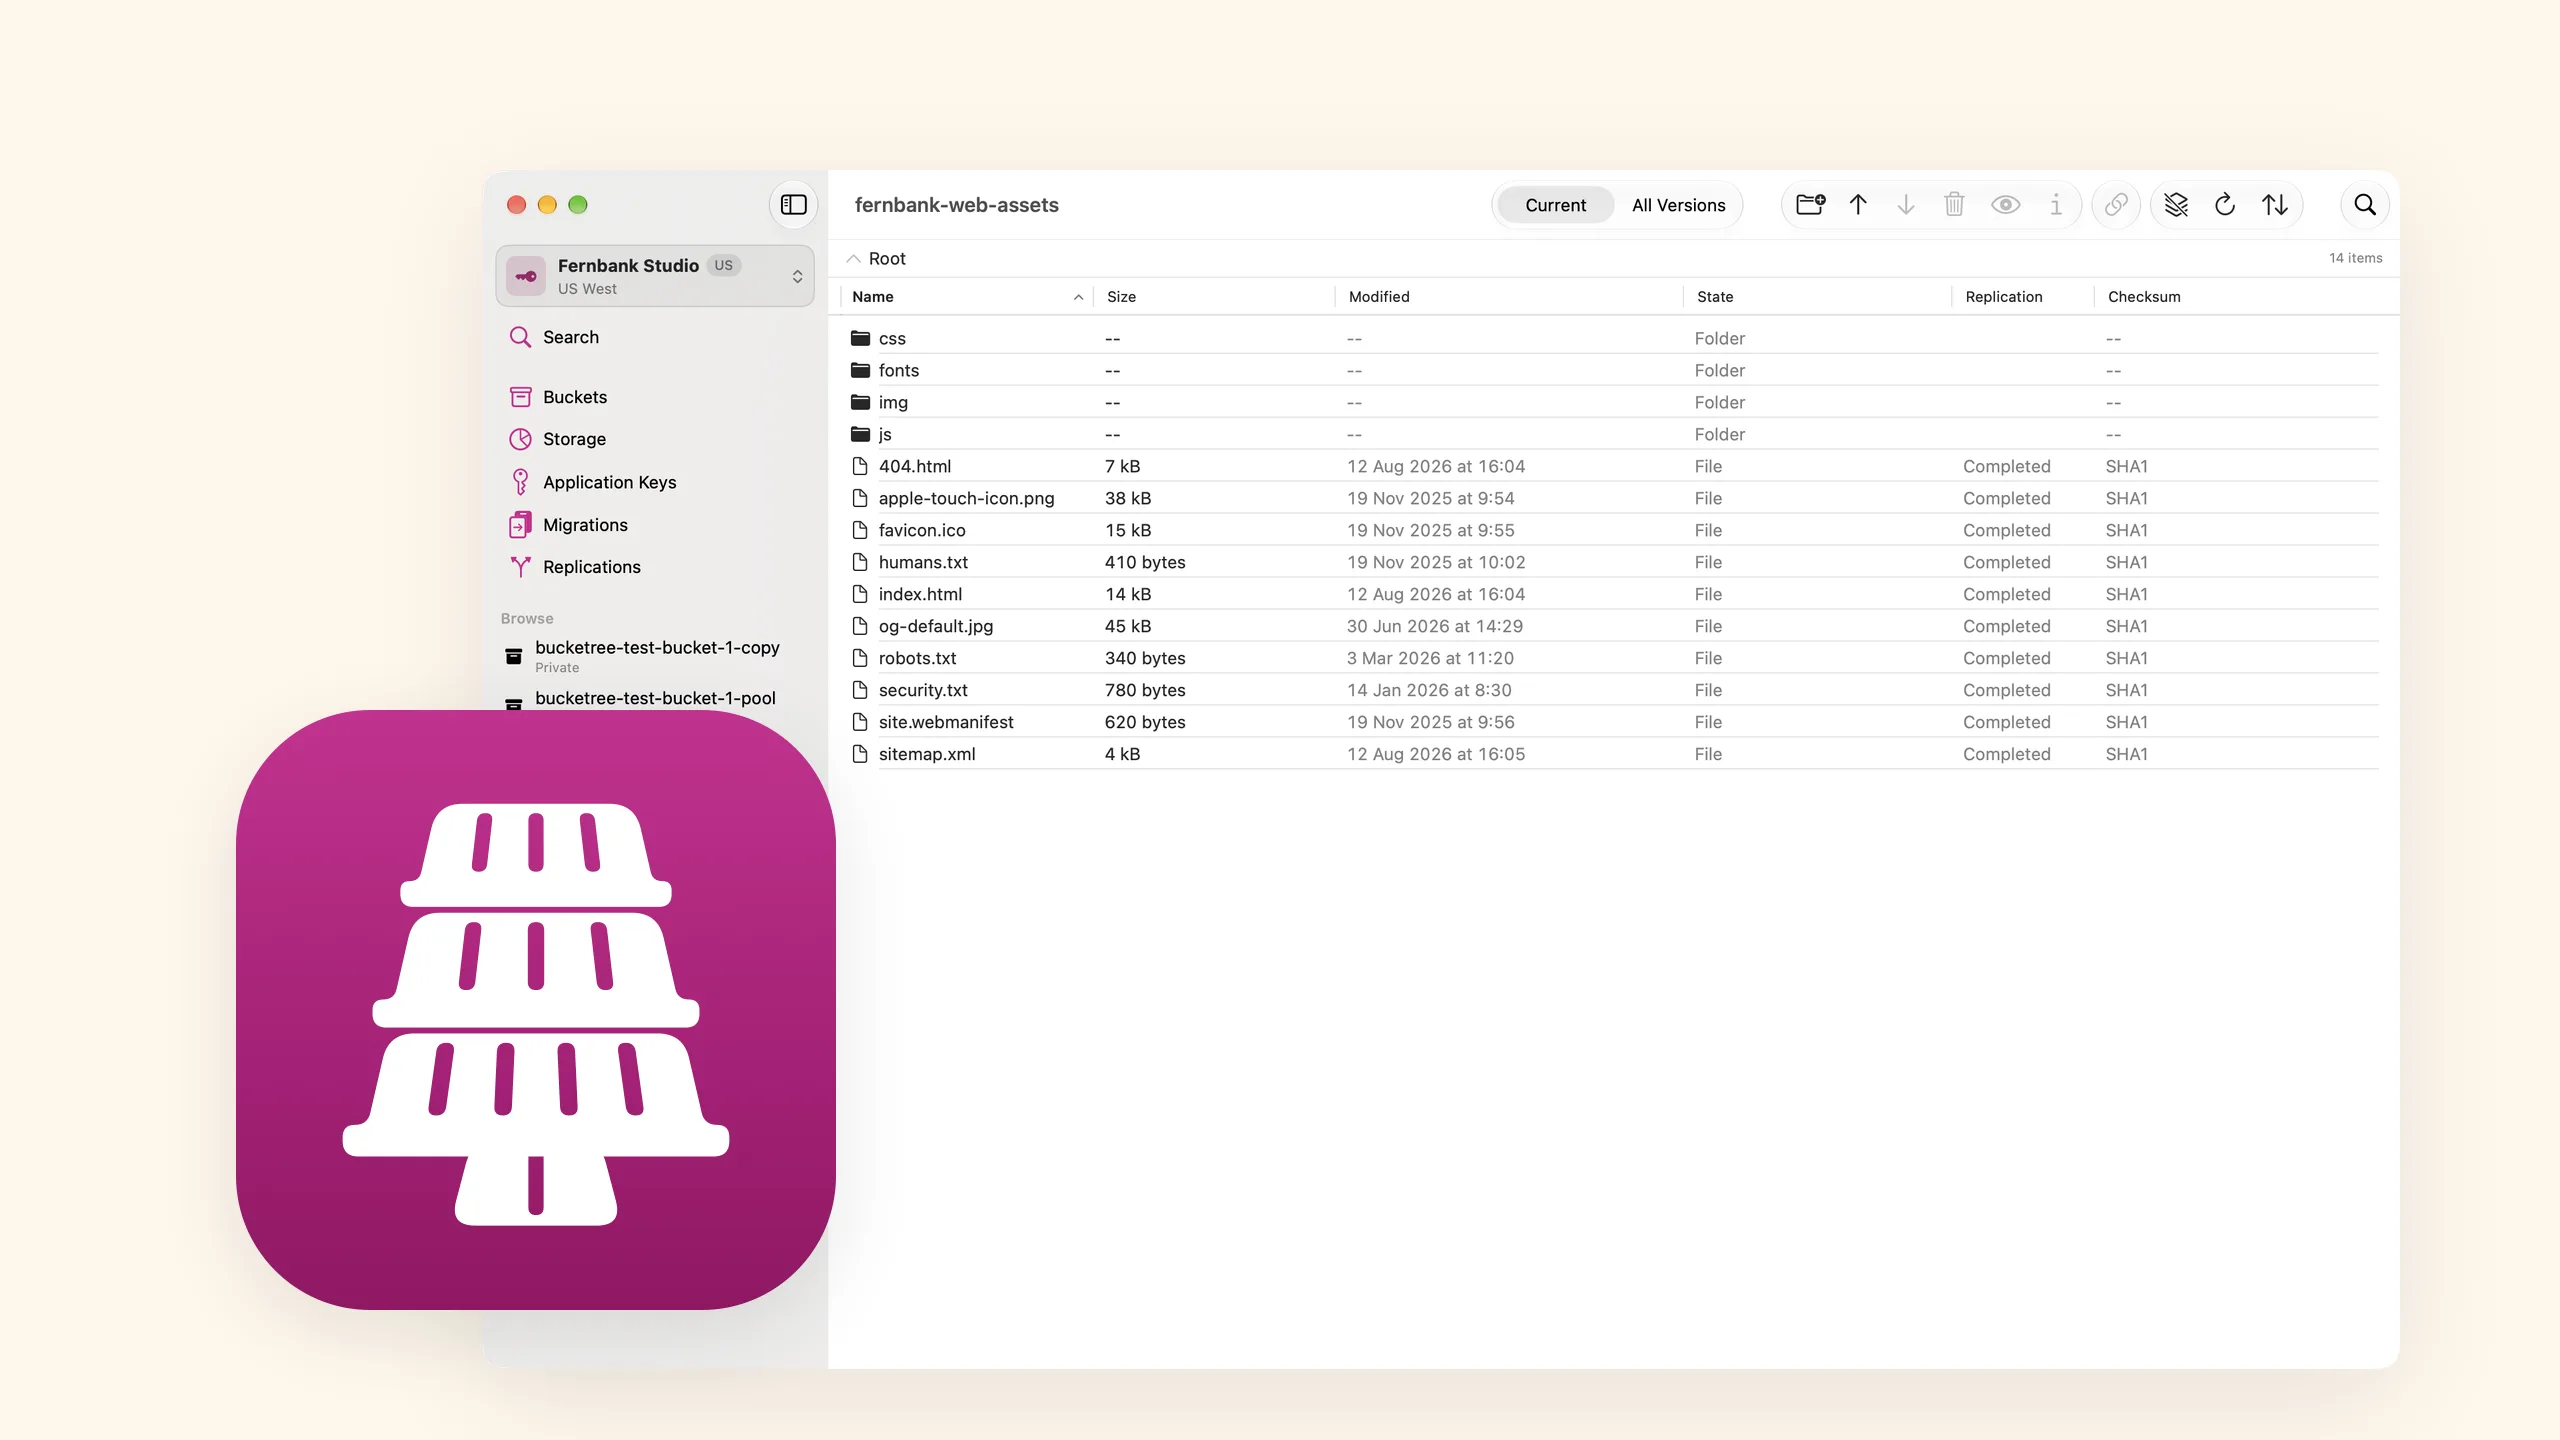Sort by the Size column header
Viewport: 2560px width, 1440px height.
(x=1214, y=297)
